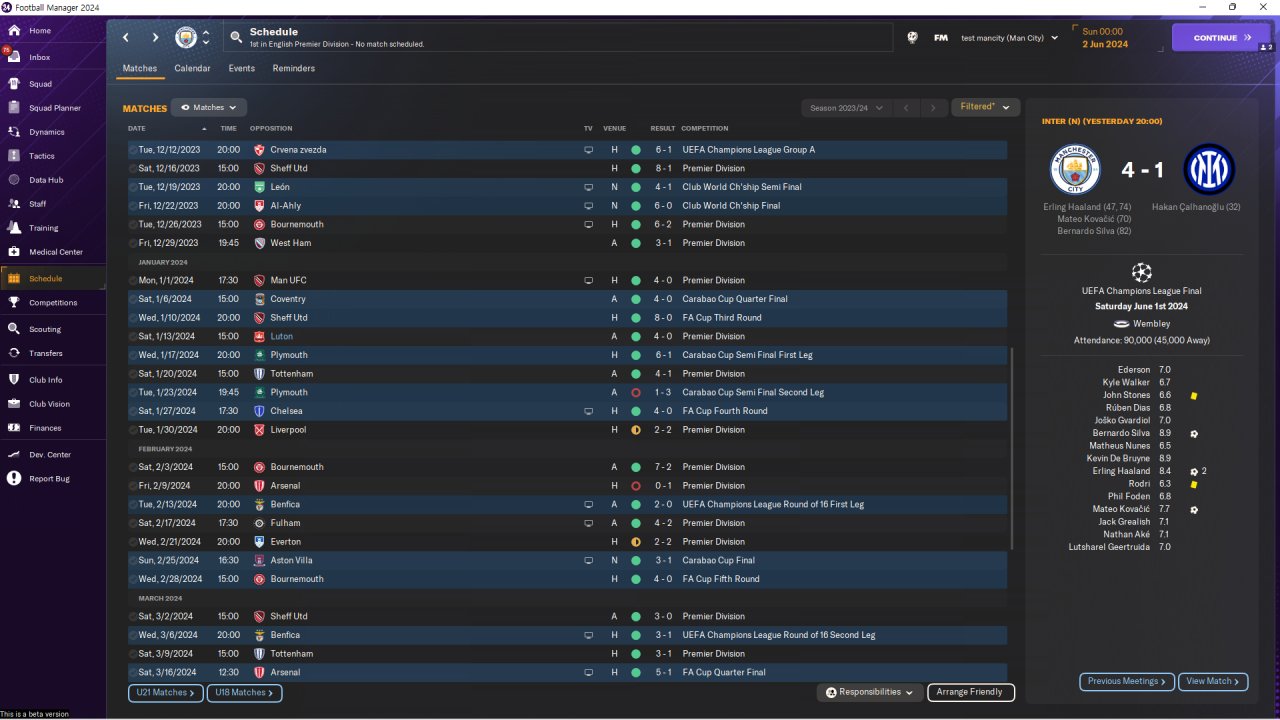Expand the Filtered dropdown
The image size is (1280, 720).
click(985, 107)
